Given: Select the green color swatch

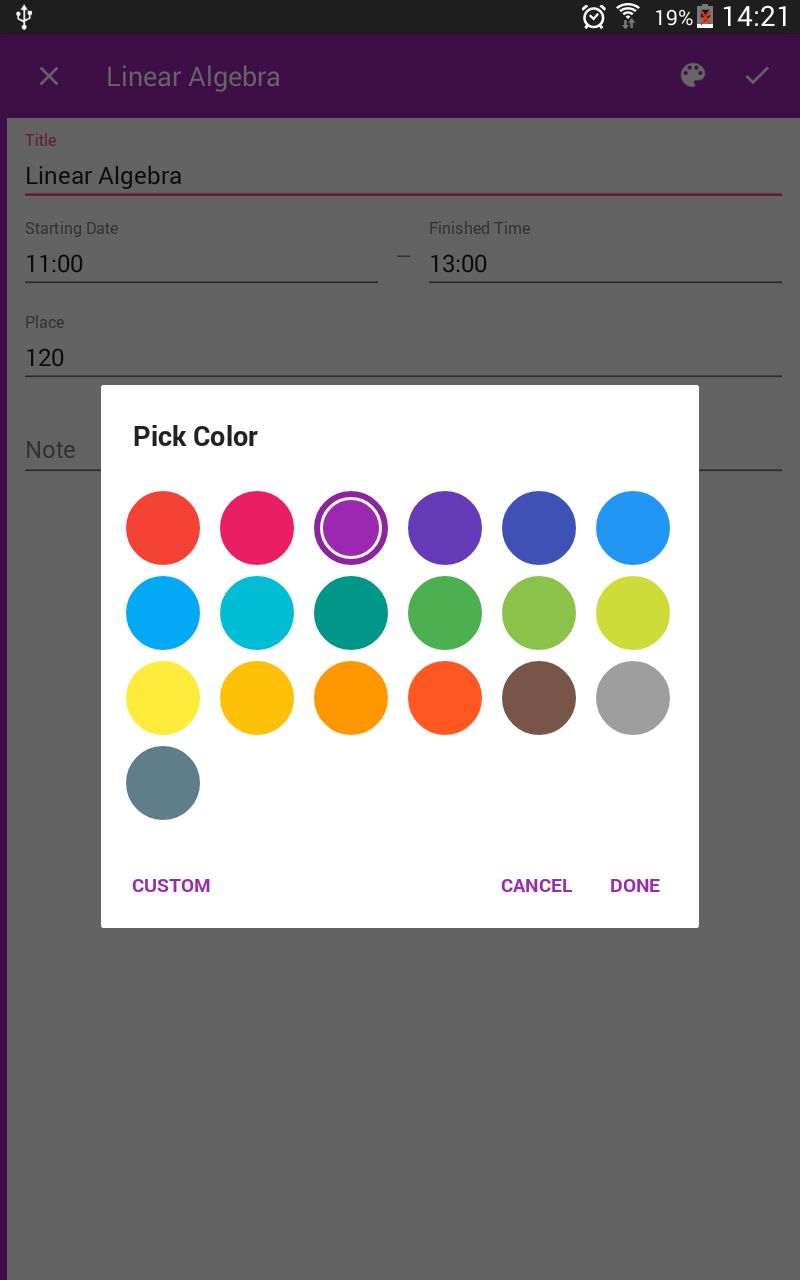Looking at the screenshot, I should [445, 613].
